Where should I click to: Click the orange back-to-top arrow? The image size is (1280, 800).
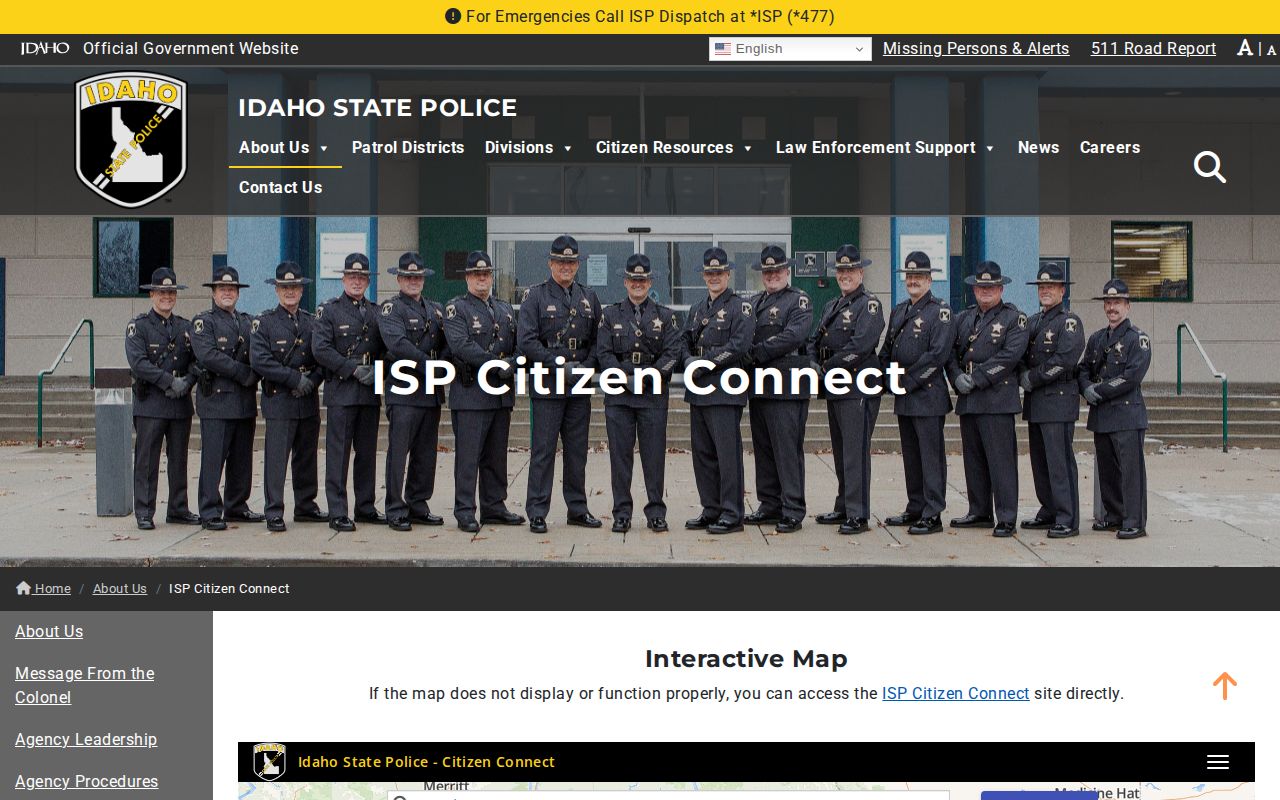point(1225,685)
